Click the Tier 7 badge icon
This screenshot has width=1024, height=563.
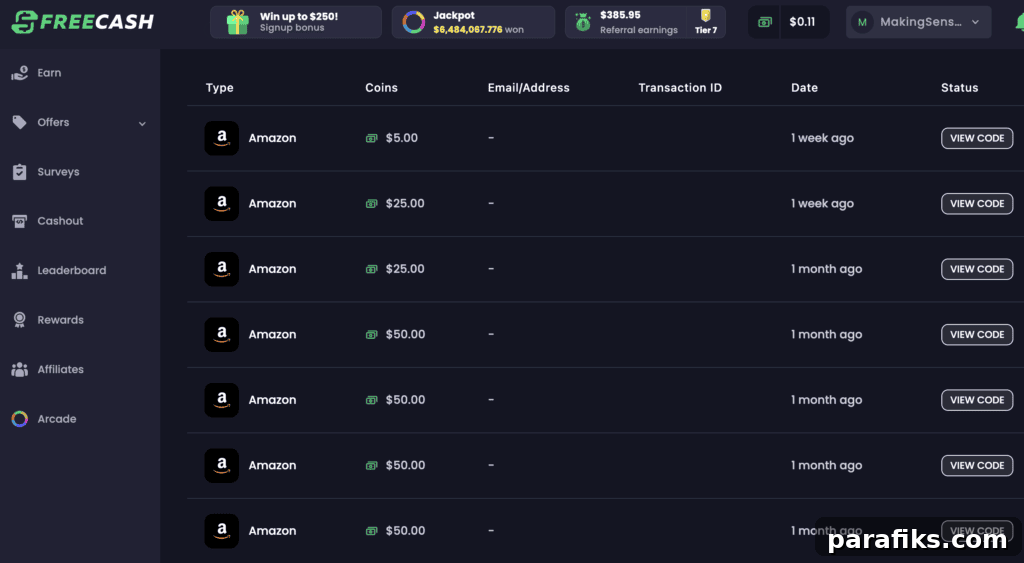click(705, 16)
